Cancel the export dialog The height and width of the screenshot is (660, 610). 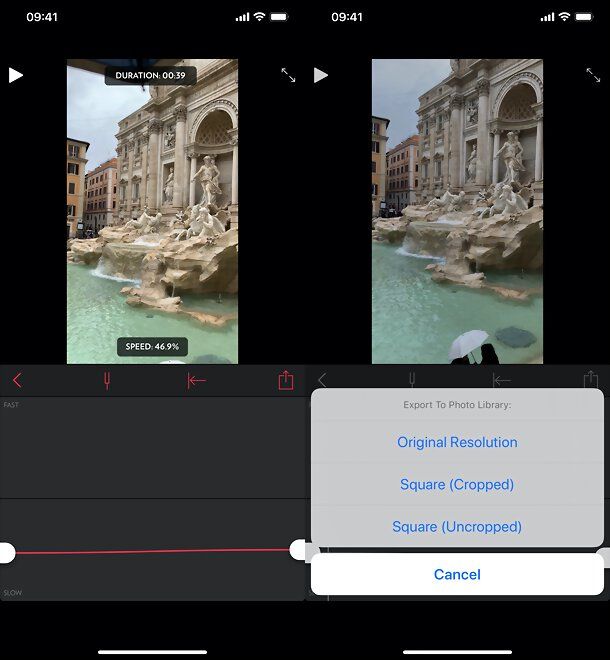click(457, 574)
